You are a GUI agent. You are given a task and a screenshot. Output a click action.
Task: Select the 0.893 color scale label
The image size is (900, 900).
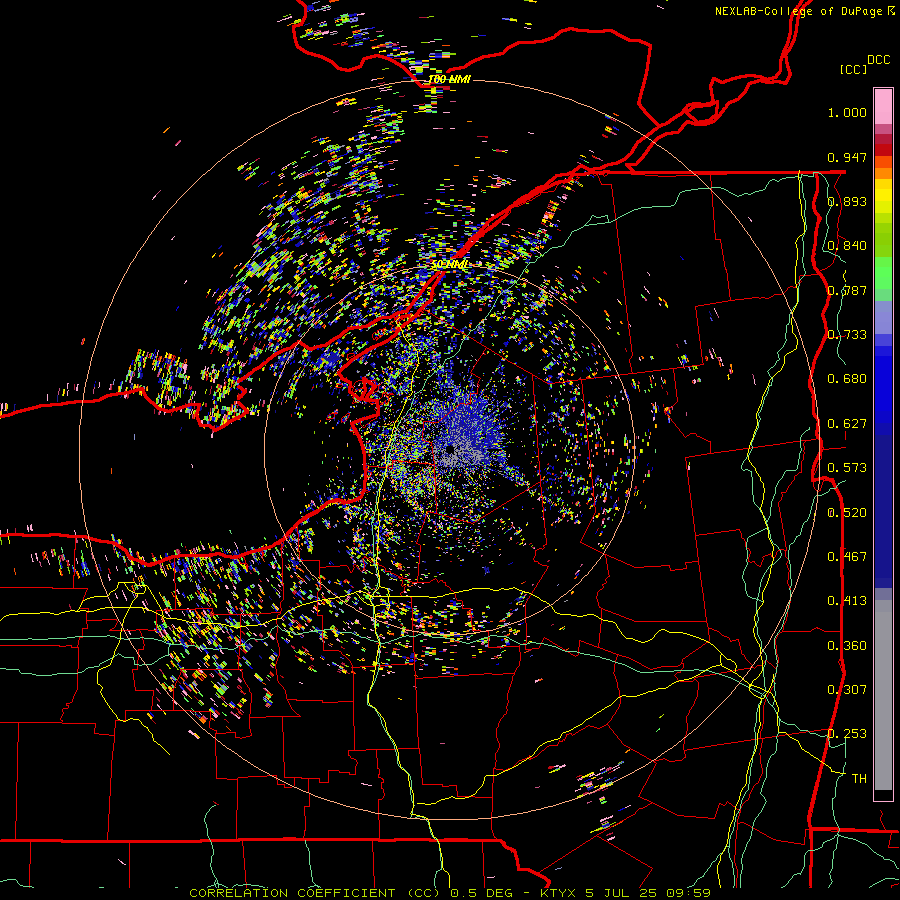click(x=847, y=201)
